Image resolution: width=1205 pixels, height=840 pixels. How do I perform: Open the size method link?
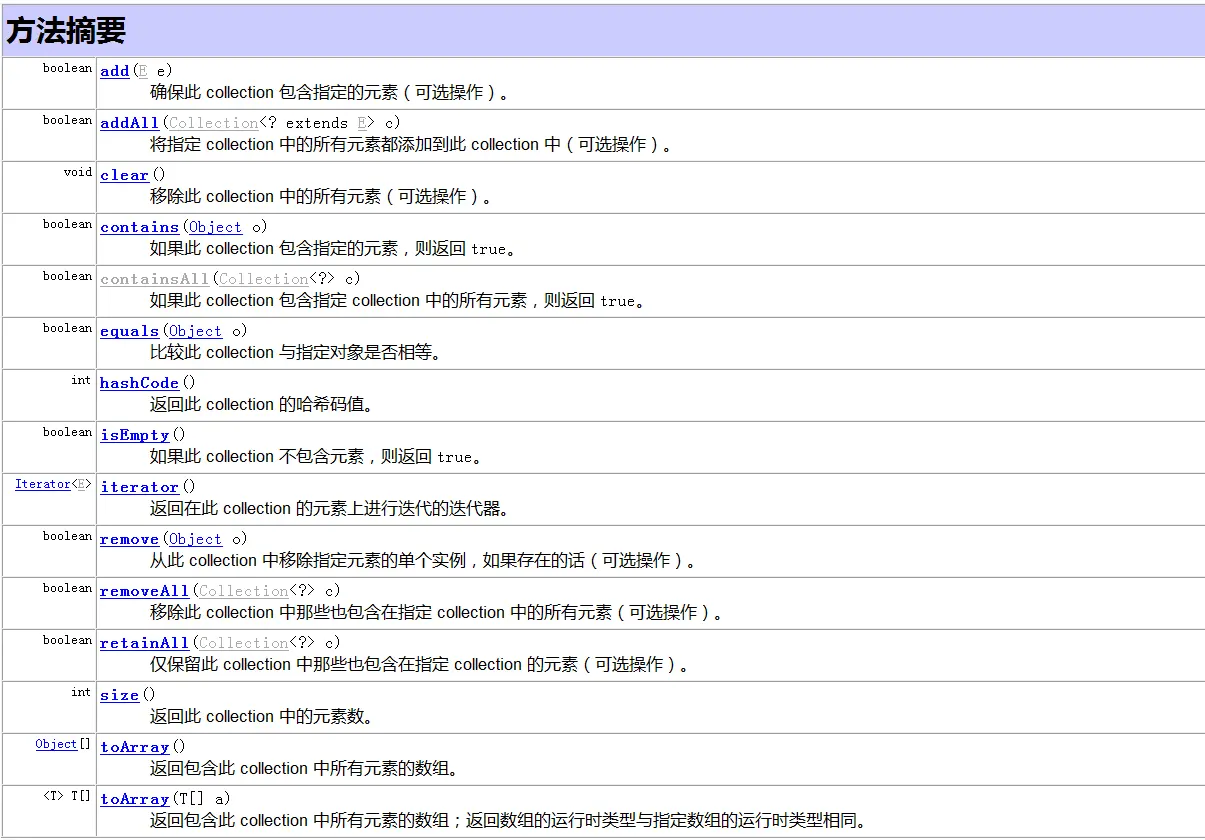120,695
